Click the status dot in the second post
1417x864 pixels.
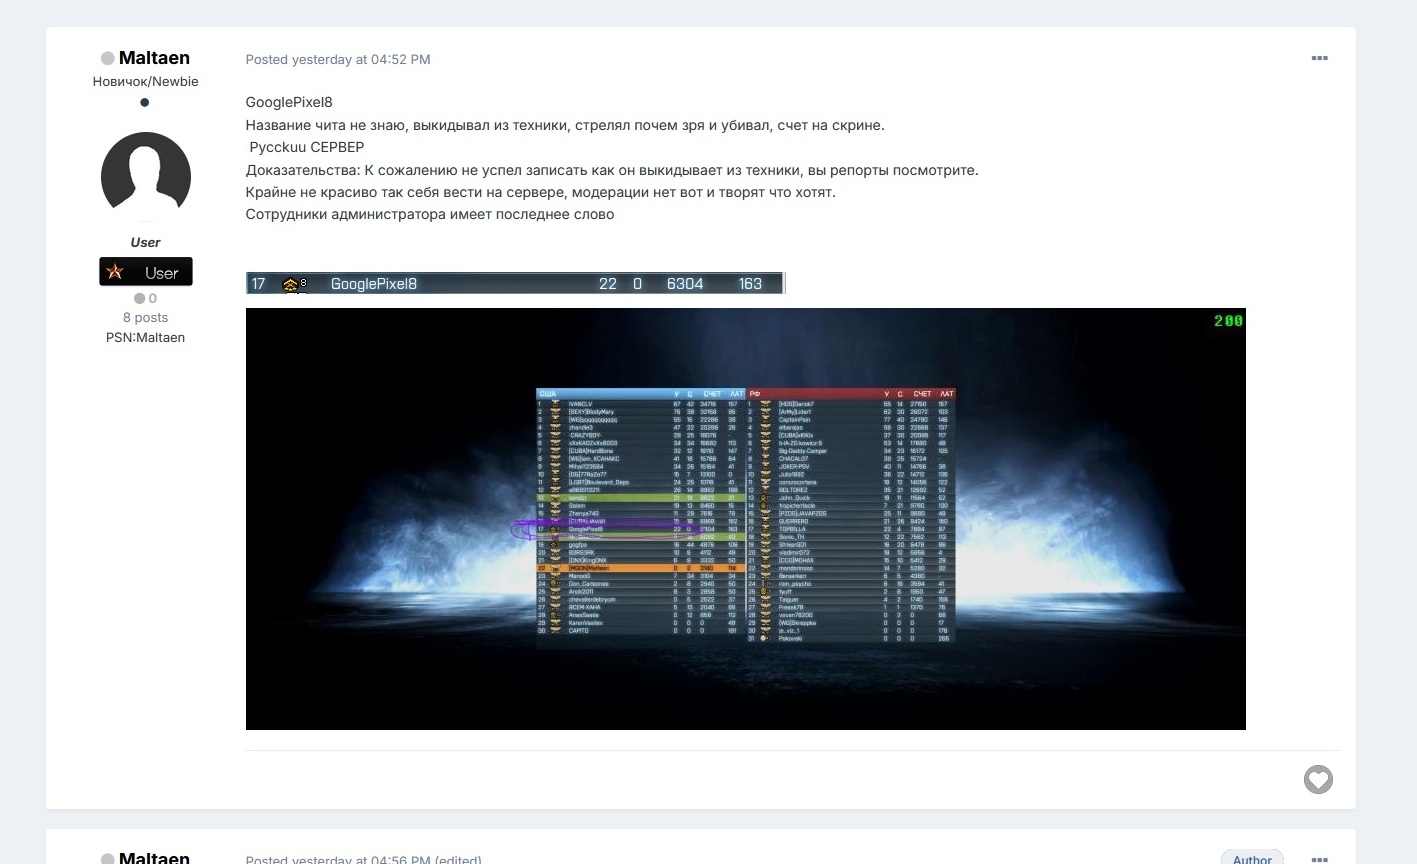108,858
